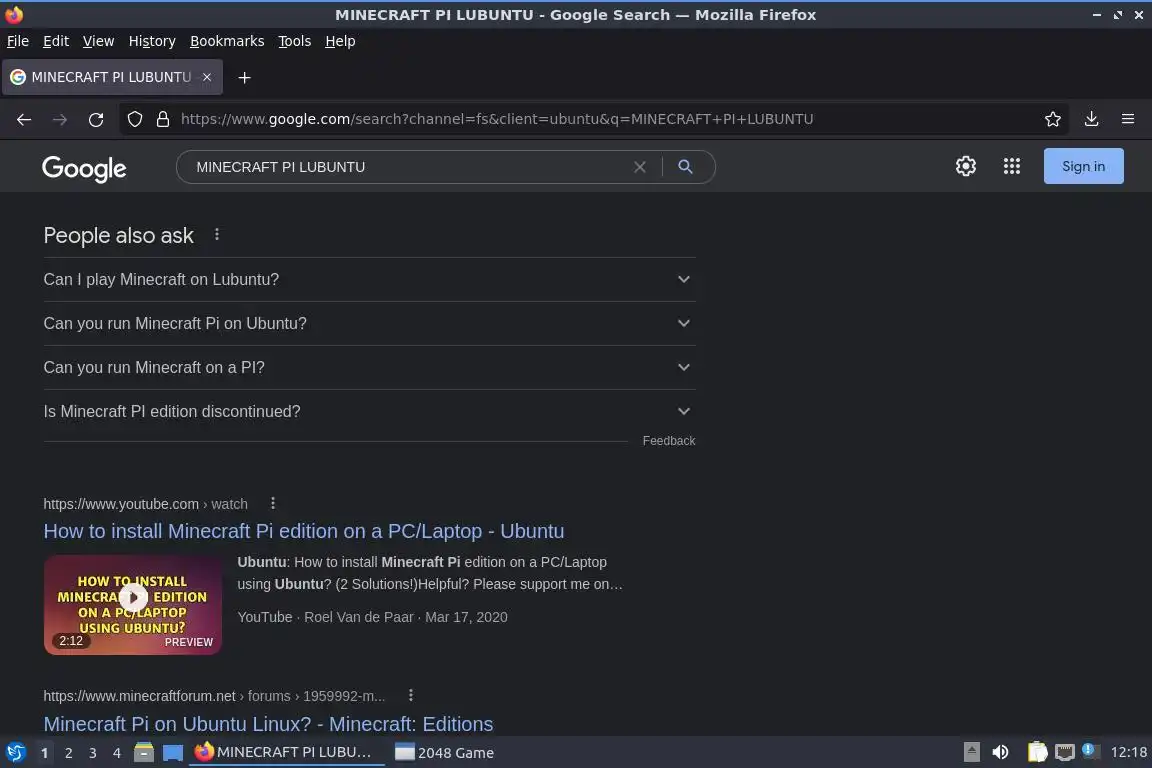Open network connection tray icon
Screen dimensions: 1152x768
(1064, 752)
